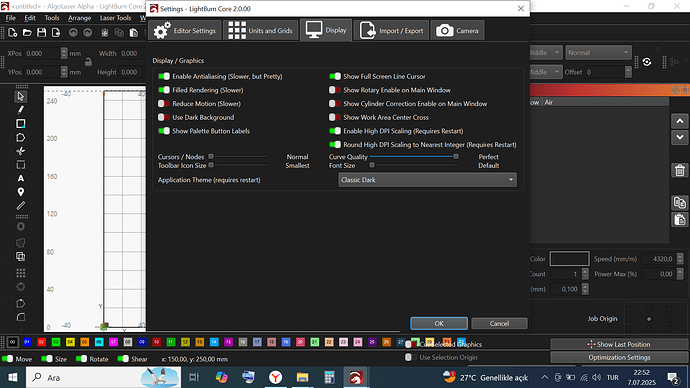Viewport: 690px width, 388px height.
Task: Open the Tools menu
Action: [52, 18]
